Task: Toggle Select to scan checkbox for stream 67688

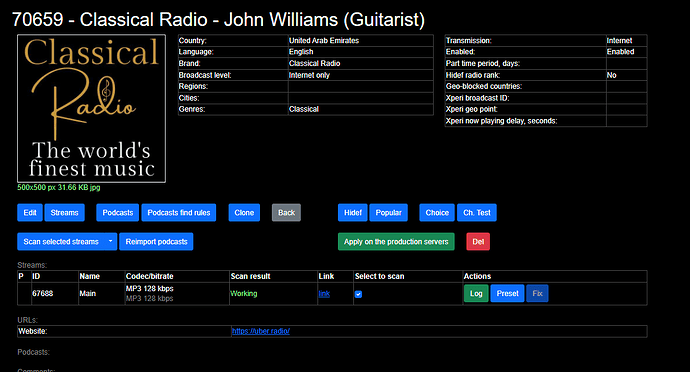Action: tap(358, 294)
